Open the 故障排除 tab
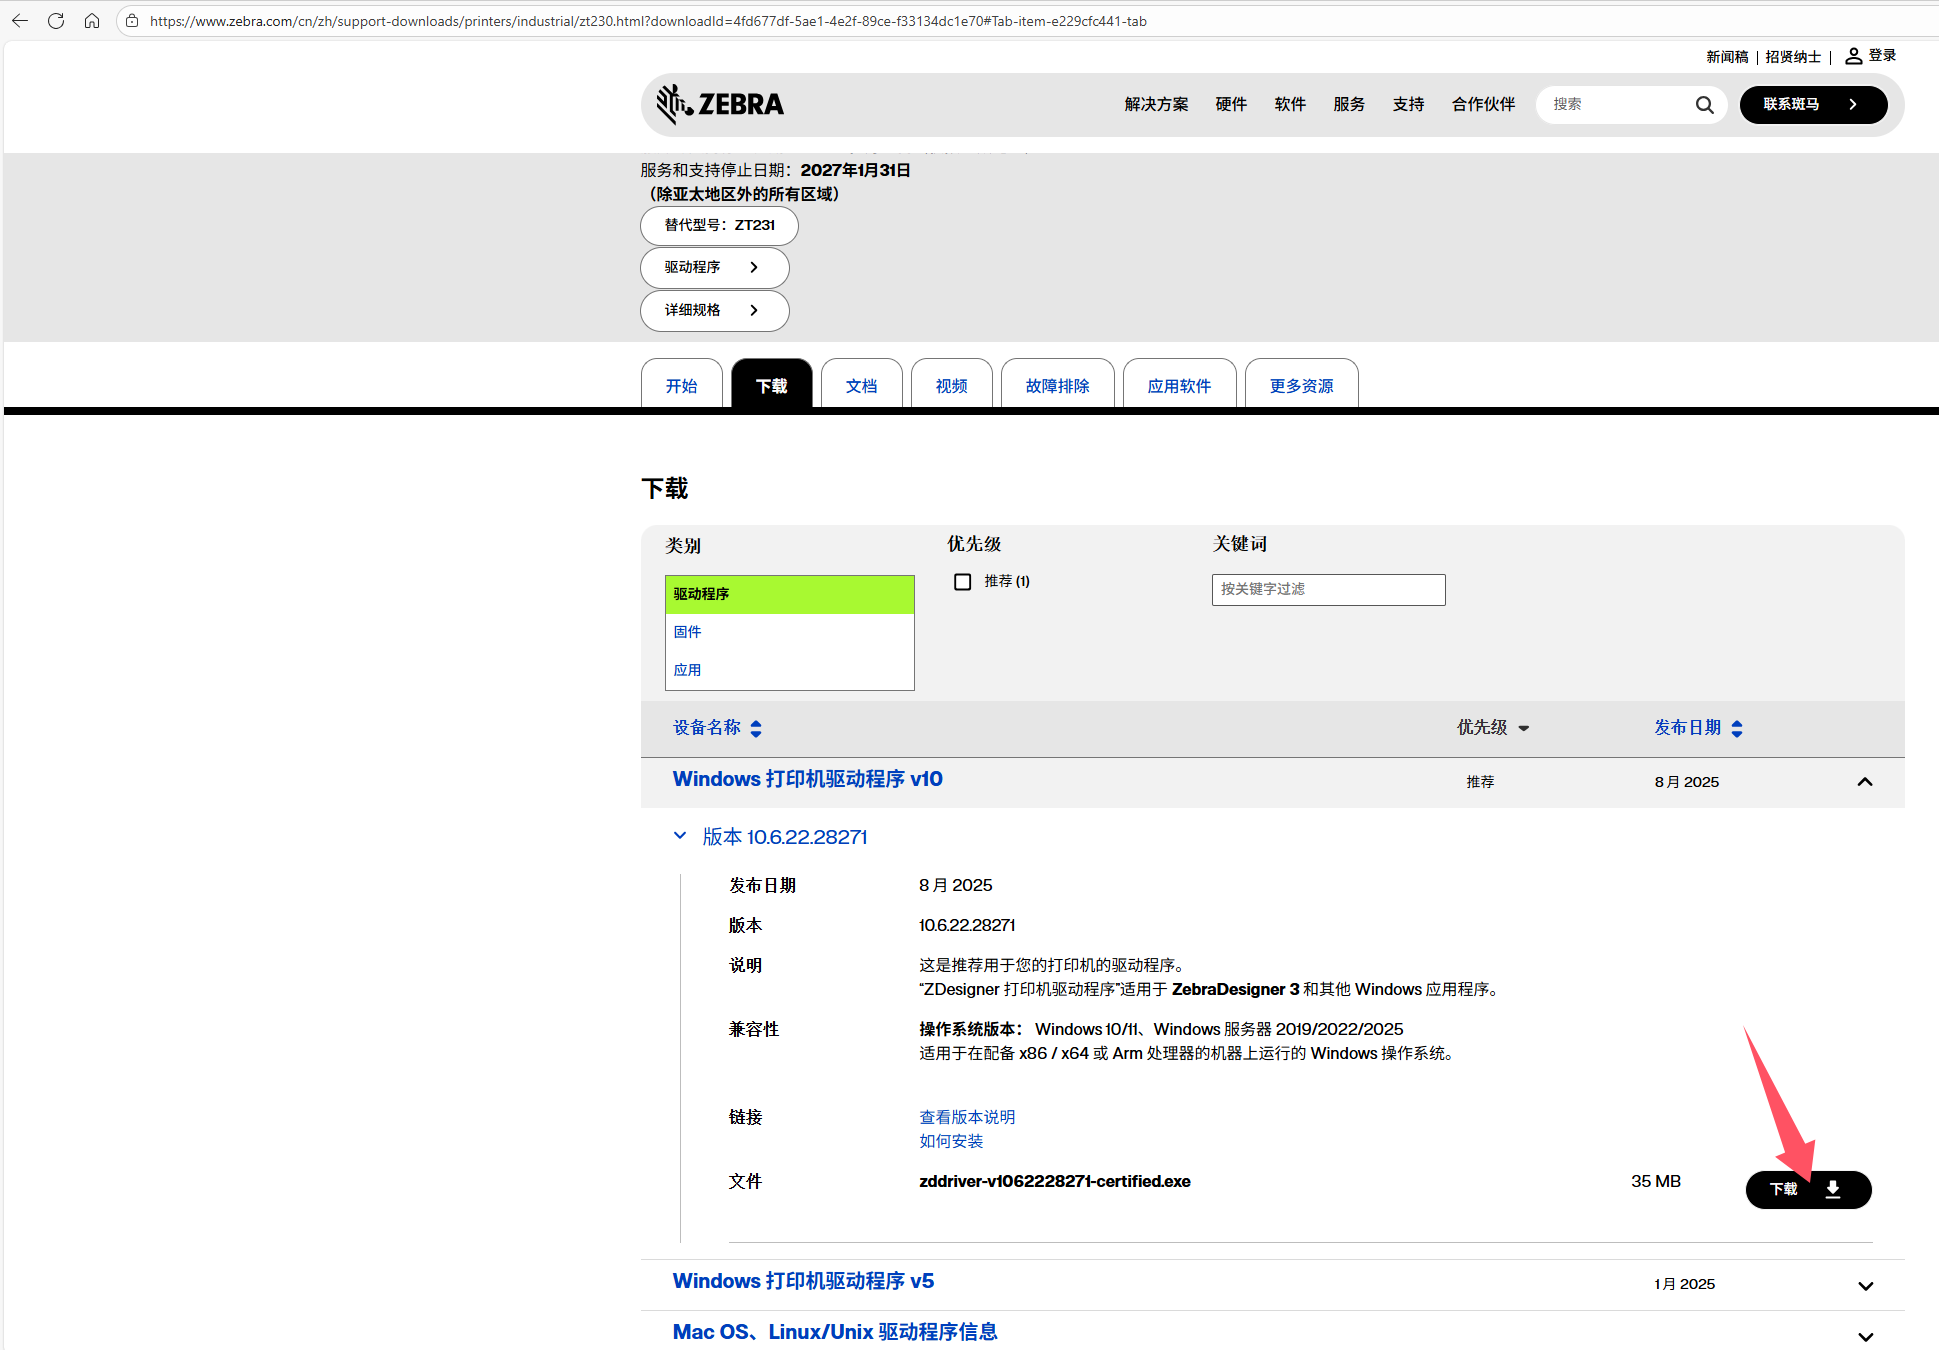 (1057, 386)
